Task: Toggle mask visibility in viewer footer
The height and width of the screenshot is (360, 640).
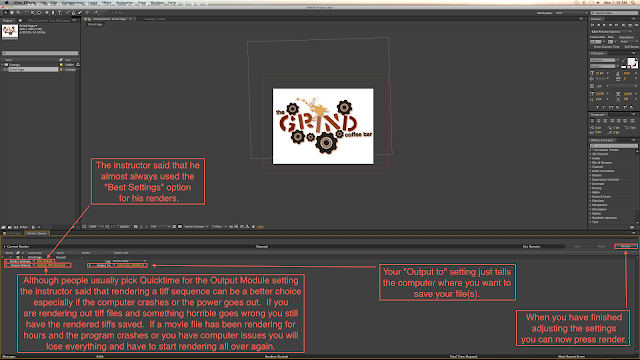Action: point(113,227)
